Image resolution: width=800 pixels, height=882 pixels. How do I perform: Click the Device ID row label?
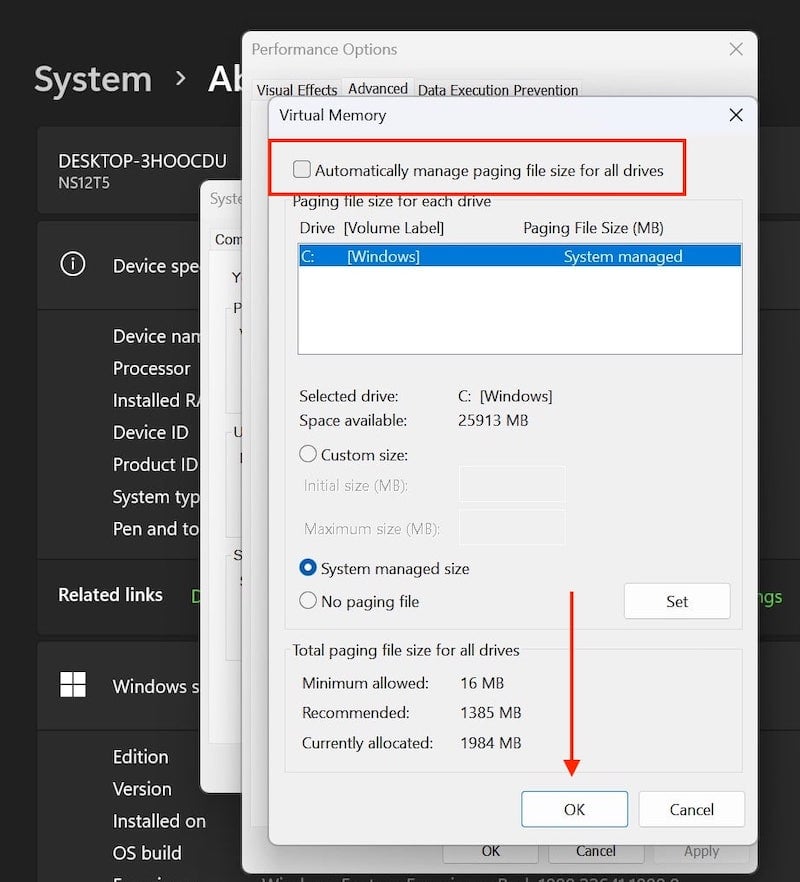150,432
